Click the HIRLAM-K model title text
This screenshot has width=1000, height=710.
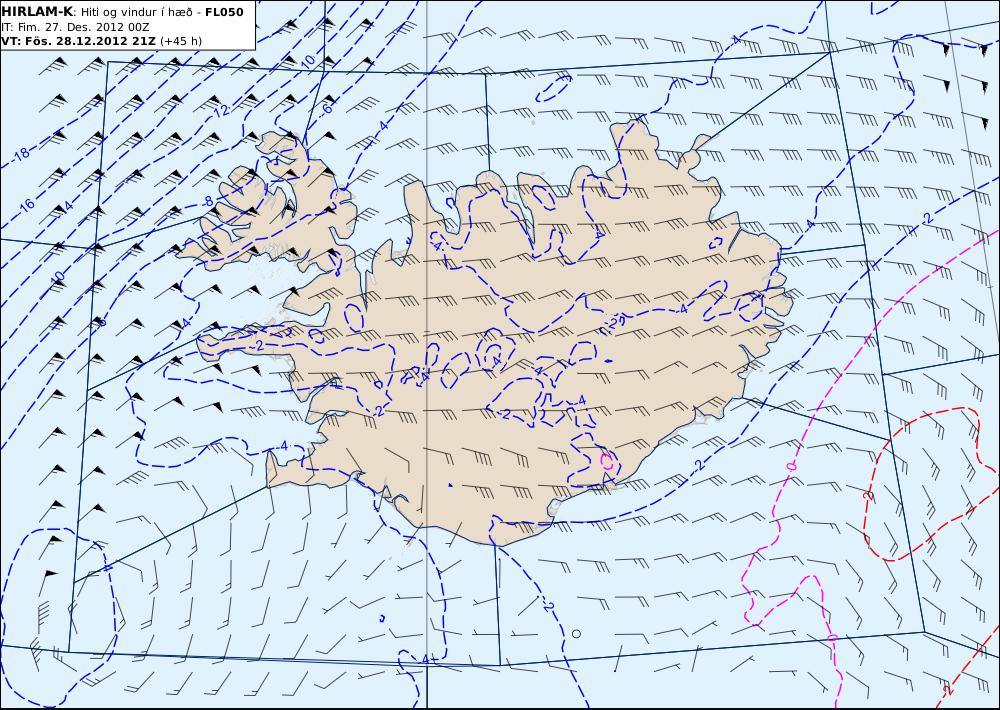pos(38,12)
